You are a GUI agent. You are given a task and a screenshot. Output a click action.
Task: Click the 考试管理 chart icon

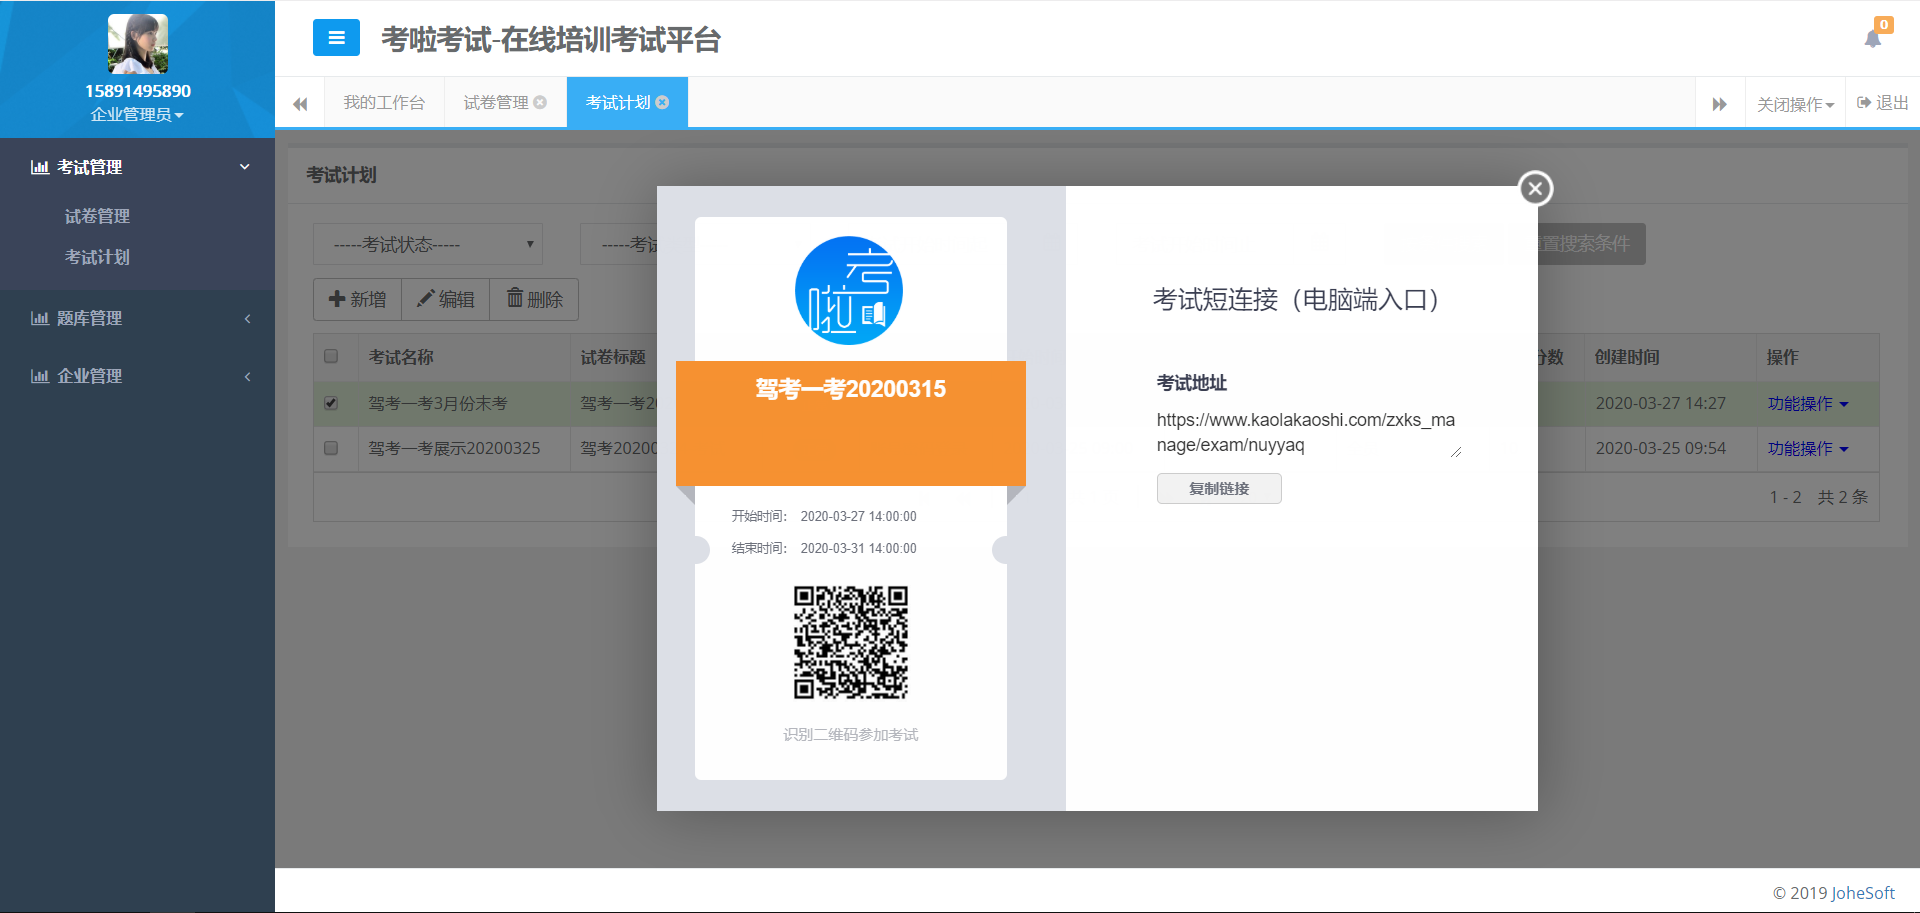click(x=40, y=167)
